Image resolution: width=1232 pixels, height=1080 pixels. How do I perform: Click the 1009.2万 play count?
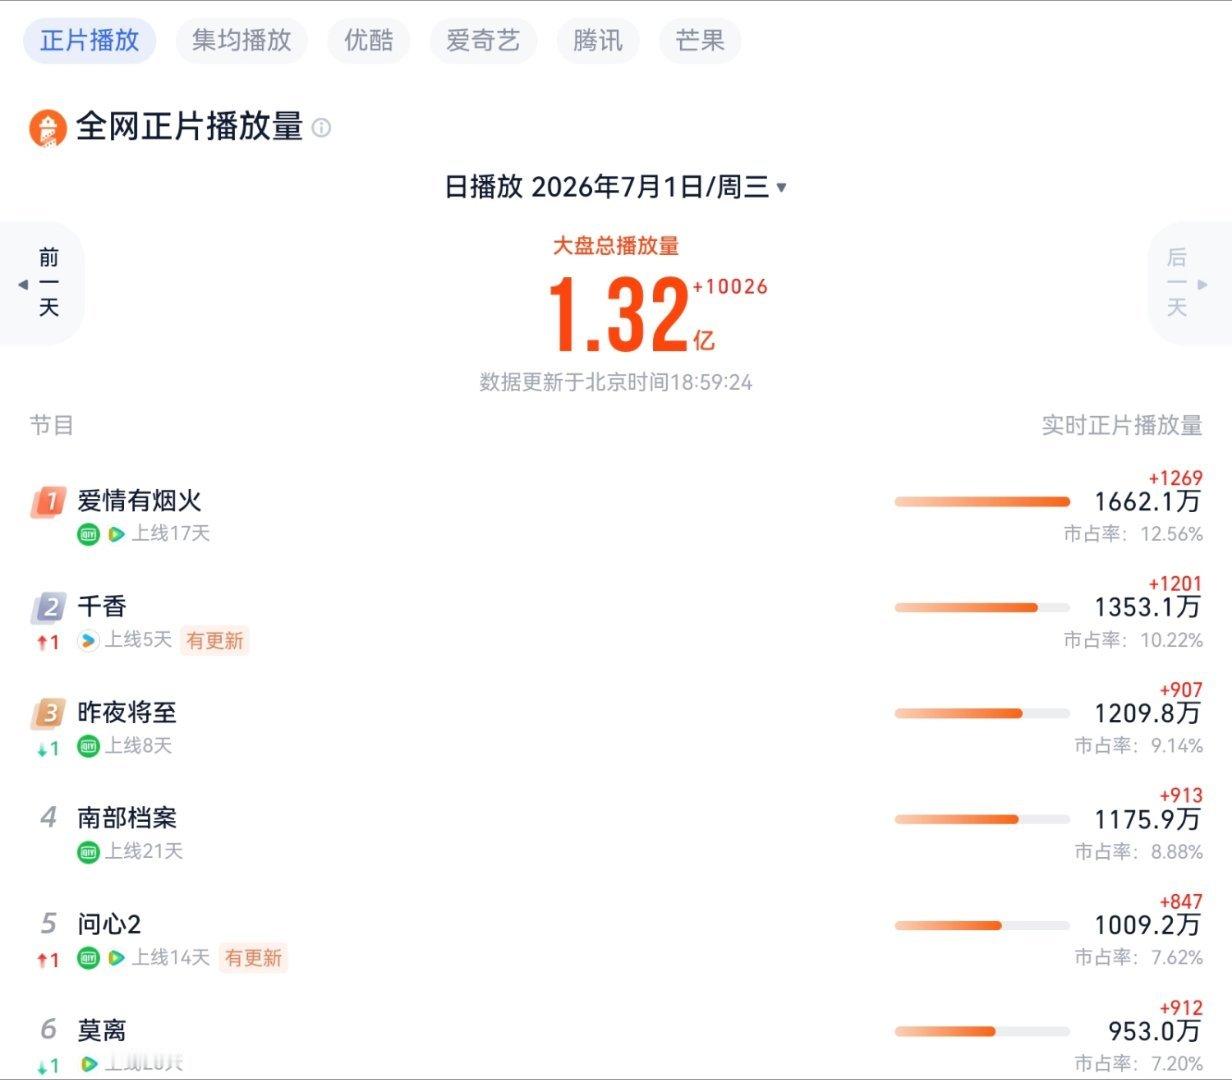pos(1147,926)
